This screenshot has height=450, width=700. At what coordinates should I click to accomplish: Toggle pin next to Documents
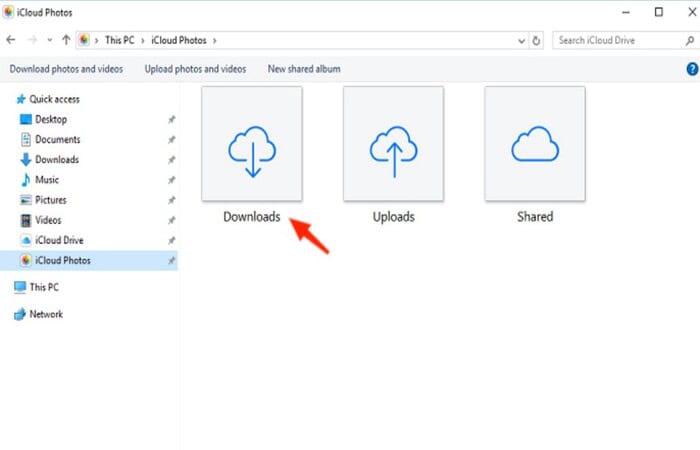point(171,140)
